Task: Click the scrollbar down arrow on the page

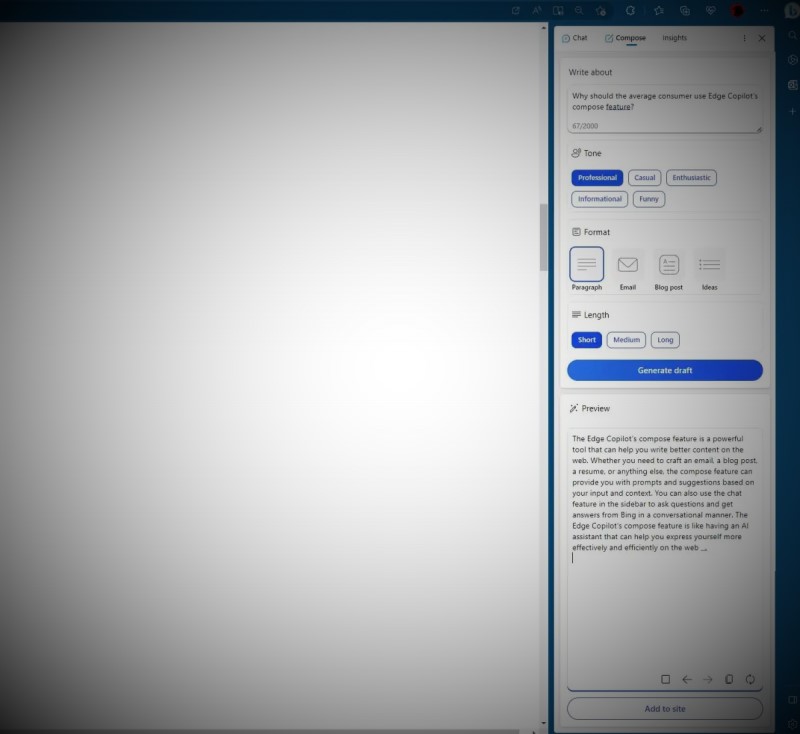Action: point(543,723)
